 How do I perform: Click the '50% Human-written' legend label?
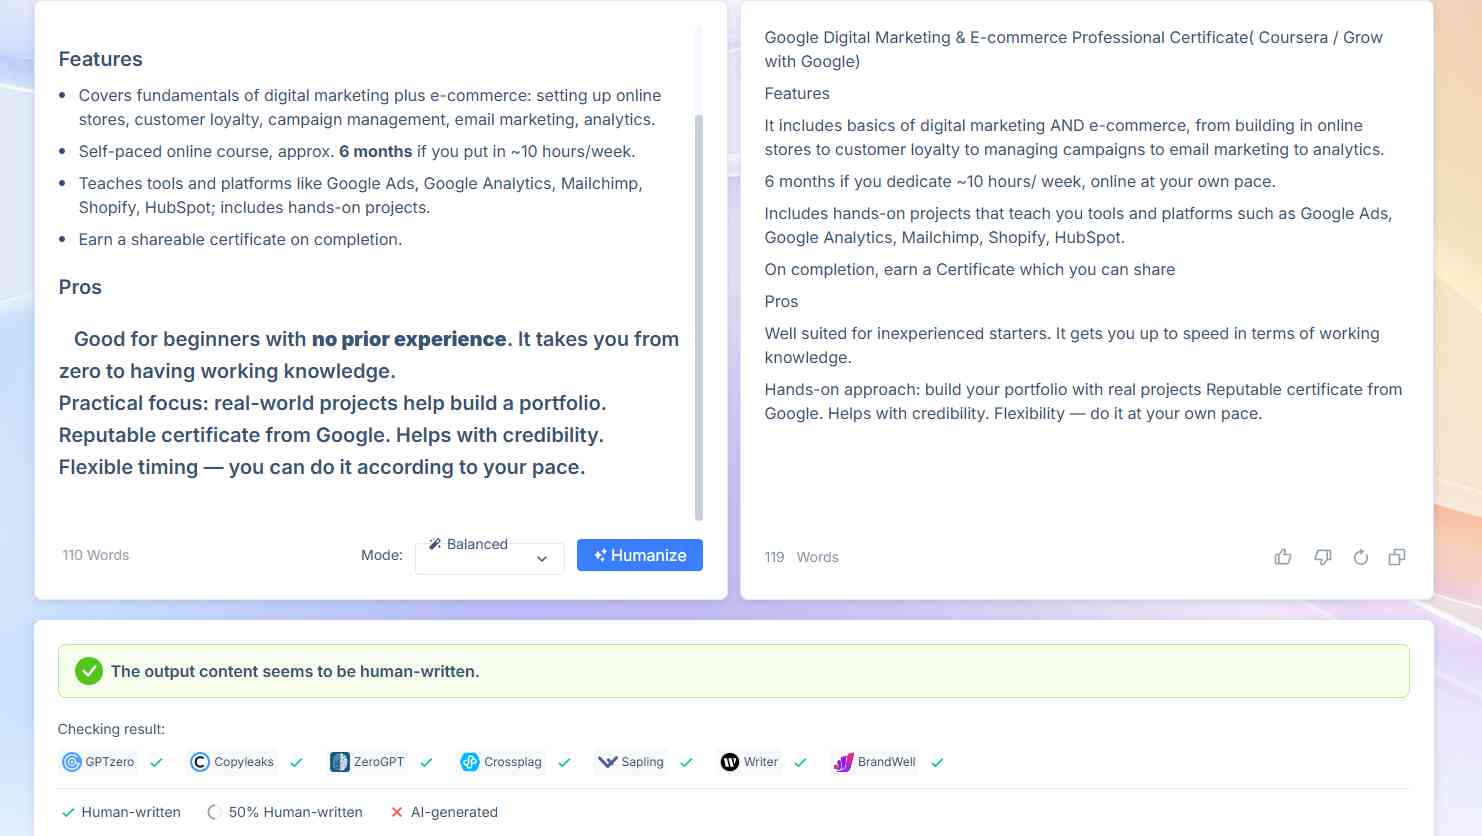pyautogui.click(x=296, y=812)
